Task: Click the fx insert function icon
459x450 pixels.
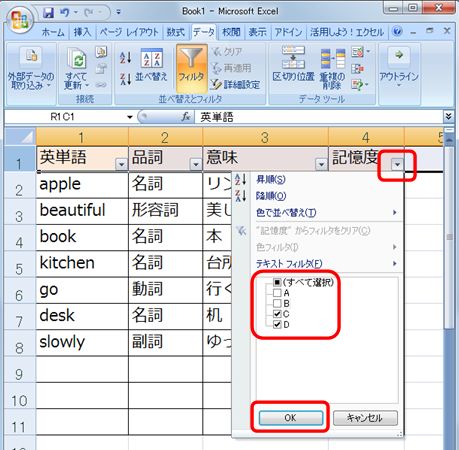Action: click(186, 117)
